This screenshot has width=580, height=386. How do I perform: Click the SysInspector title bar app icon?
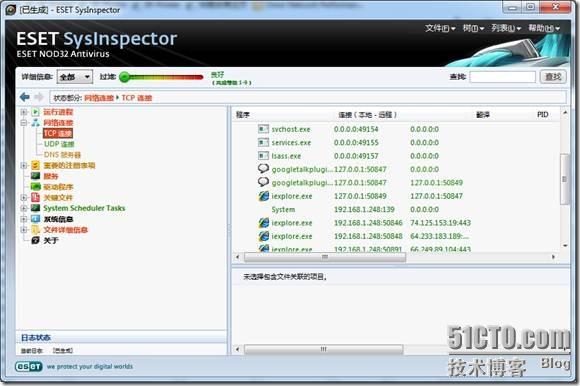click(11, 10)
